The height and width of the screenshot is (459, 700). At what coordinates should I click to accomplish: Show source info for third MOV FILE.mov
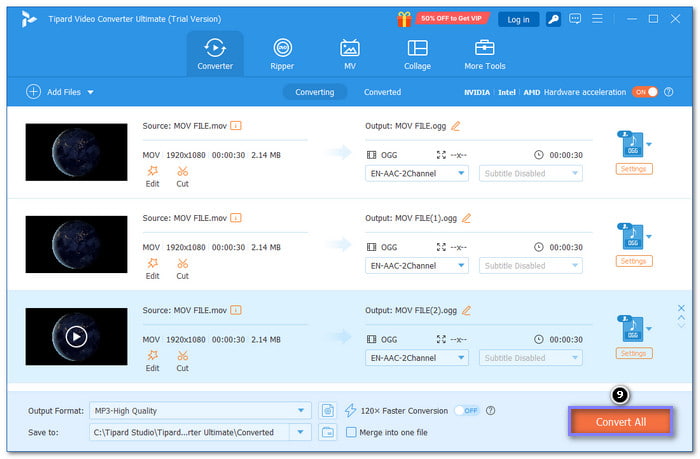point(236,310)
